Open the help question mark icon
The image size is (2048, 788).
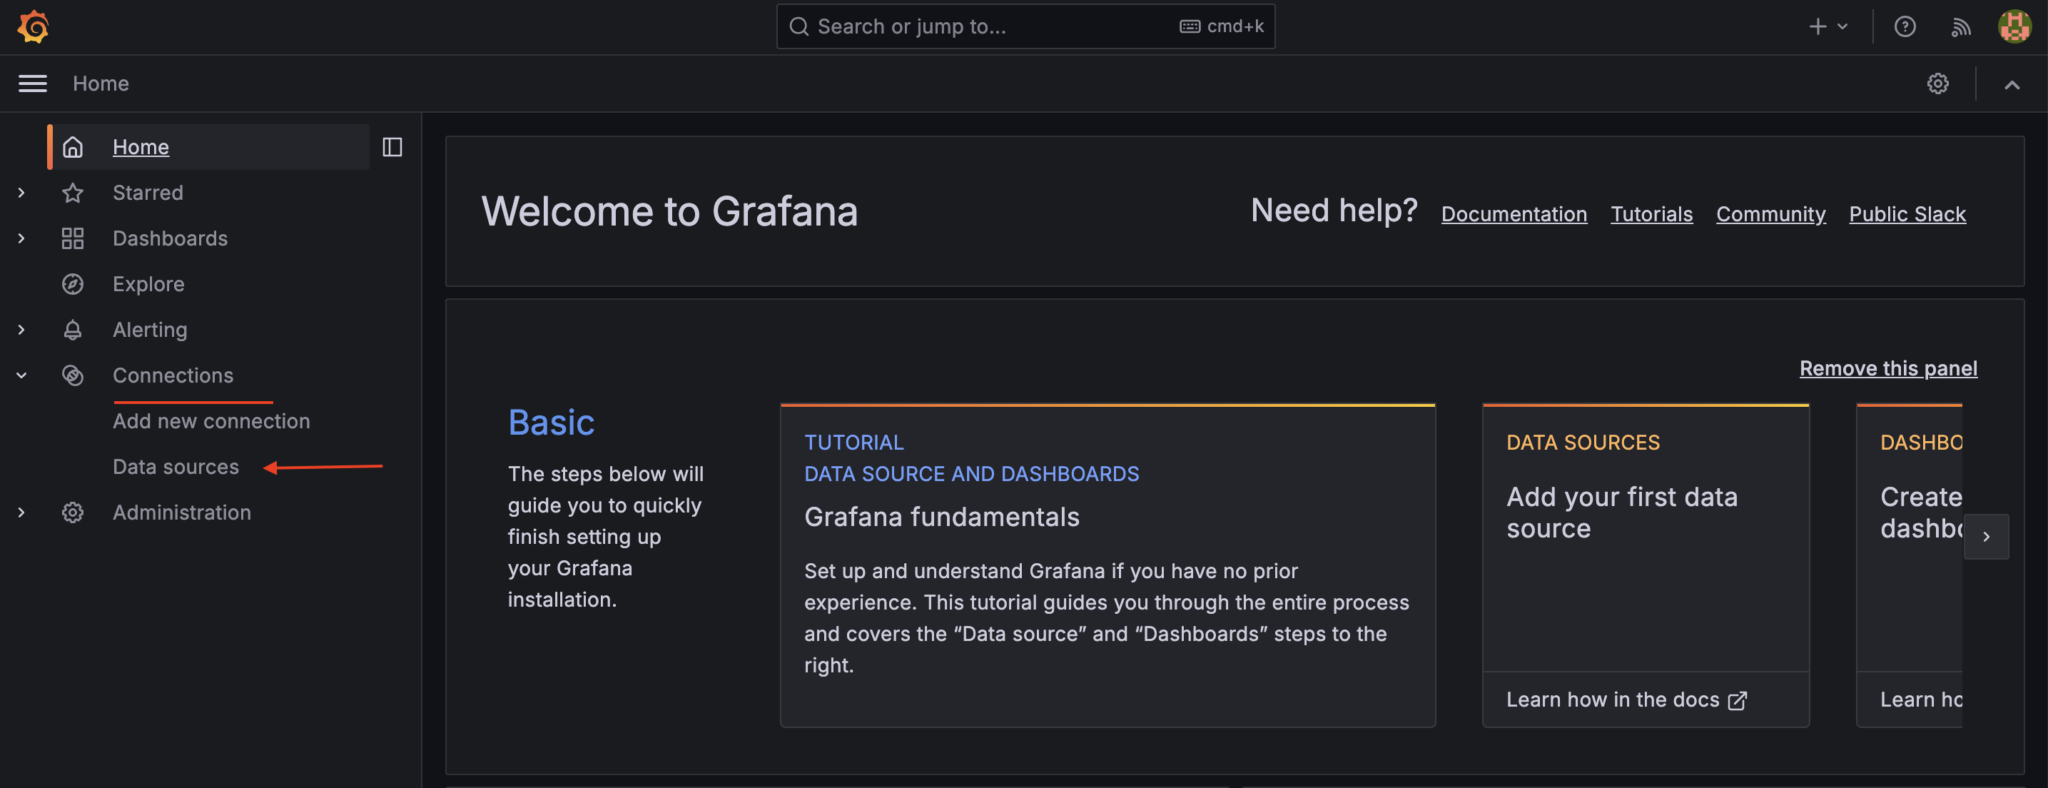1905,27
